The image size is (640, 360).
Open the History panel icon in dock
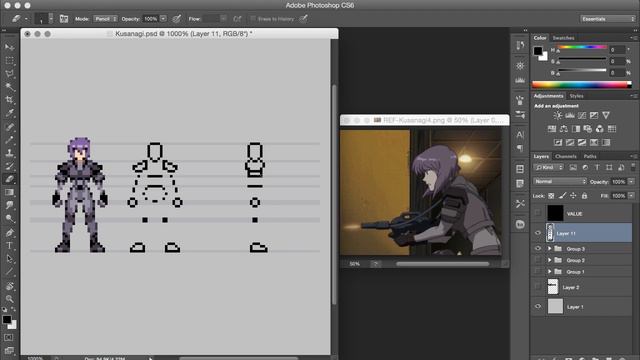click(x=520, y=45)
